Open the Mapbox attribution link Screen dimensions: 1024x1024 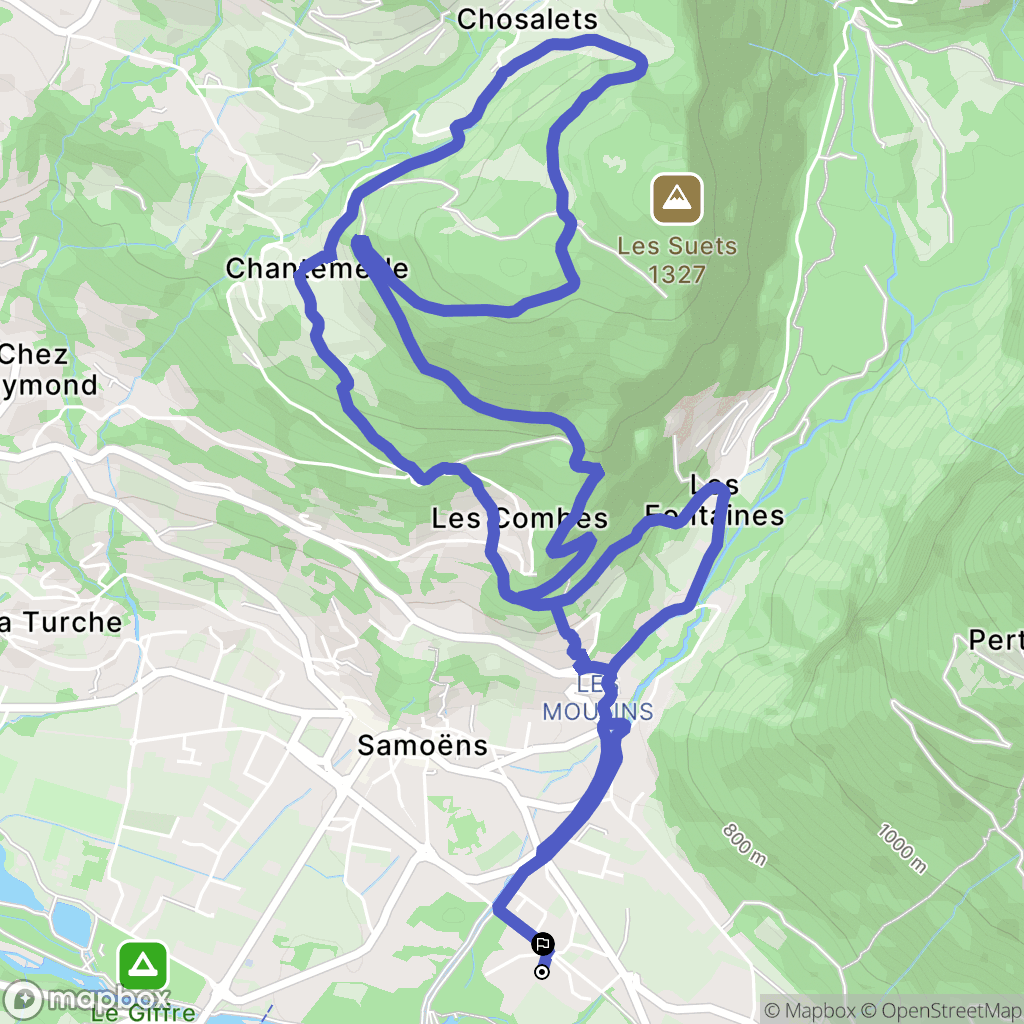pyautogui.click(x=808, y=1010)
